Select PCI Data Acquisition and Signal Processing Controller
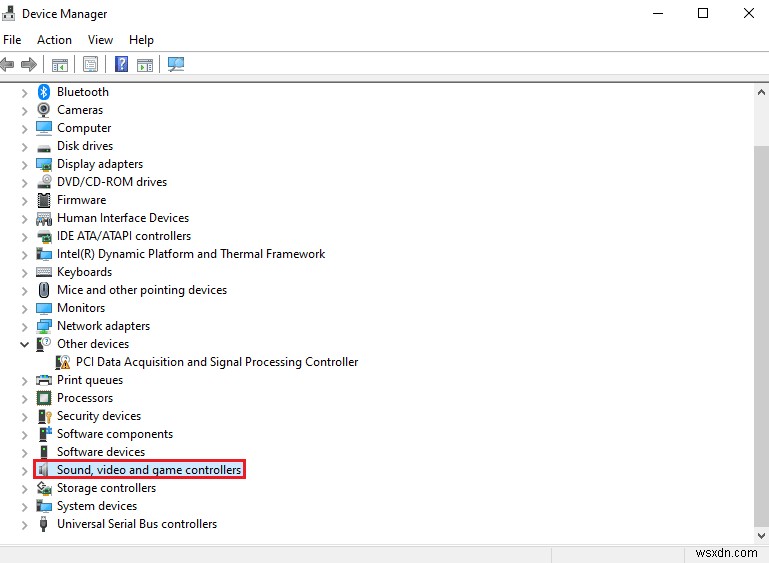This screenshot has width=769, height=563. pos(217,362)
